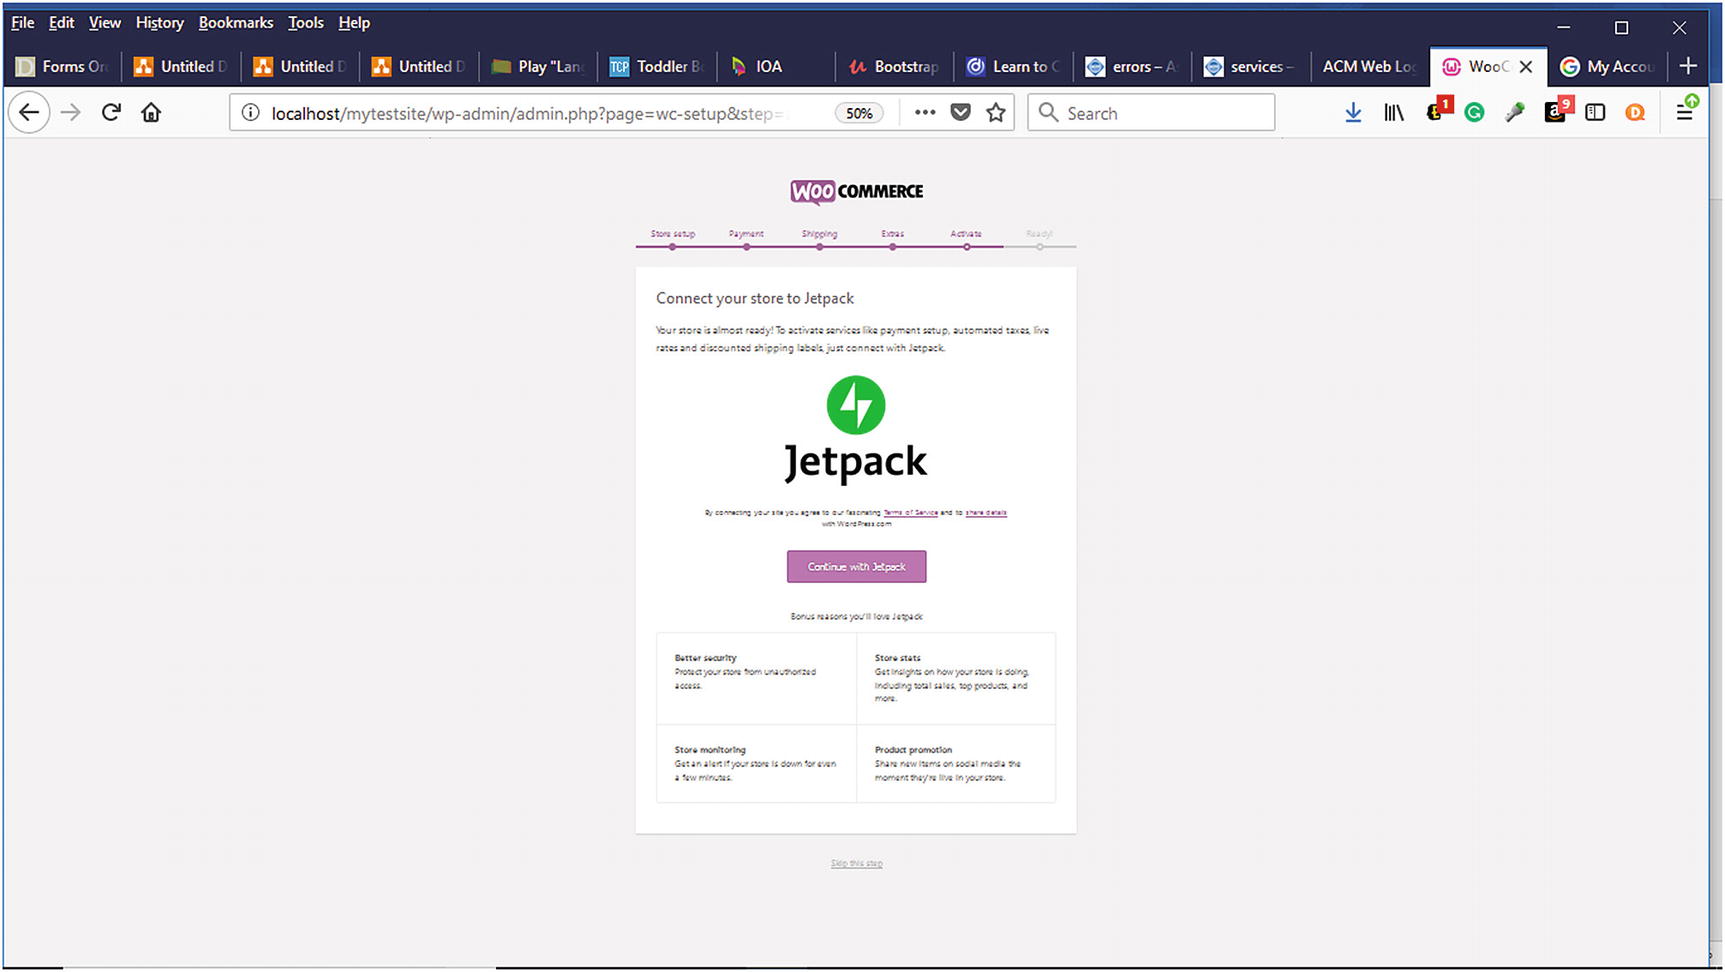Reset the 50% zoom level badge
This screenshot has height=972, width=1725.
click(x=859, y=113)
